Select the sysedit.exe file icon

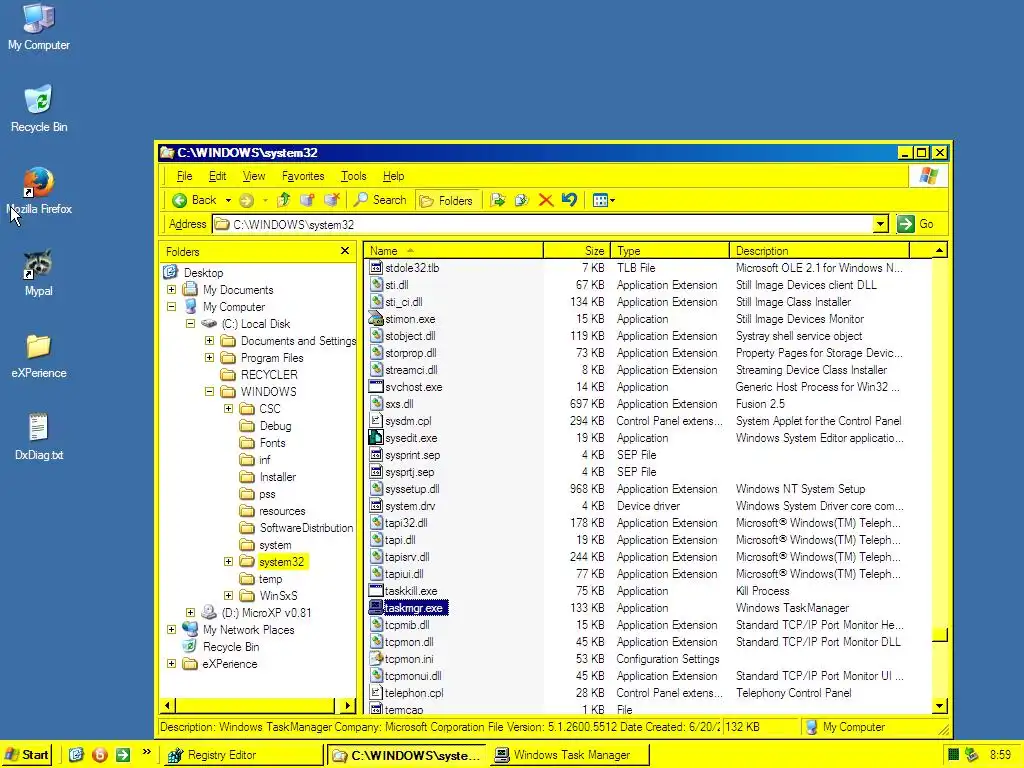(x=376, y=438)
